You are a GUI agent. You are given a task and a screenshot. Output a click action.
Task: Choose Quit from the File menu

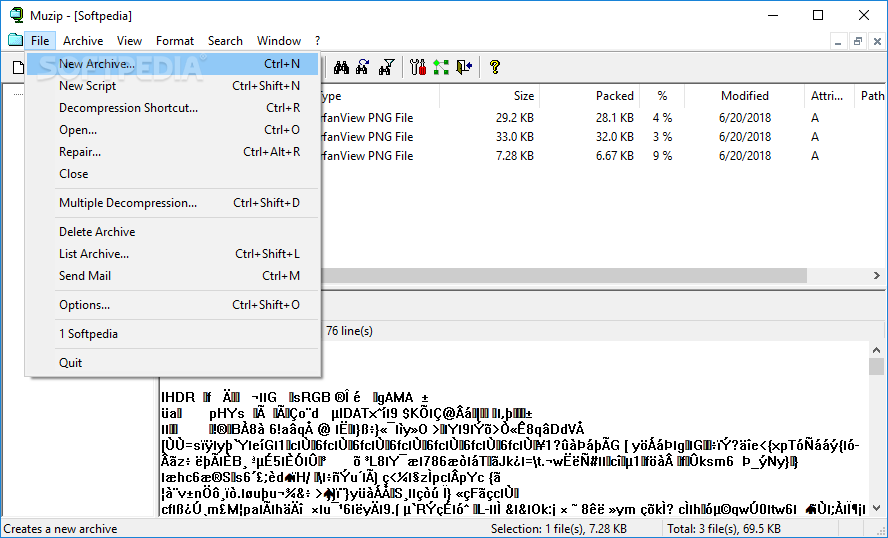pyautogui.click(x=173, y=363)
